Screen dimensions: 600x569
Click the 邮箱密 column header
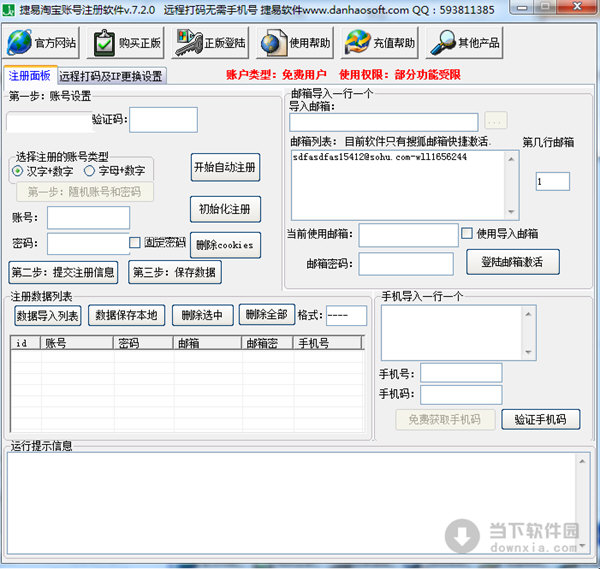[x=267, y=343]
